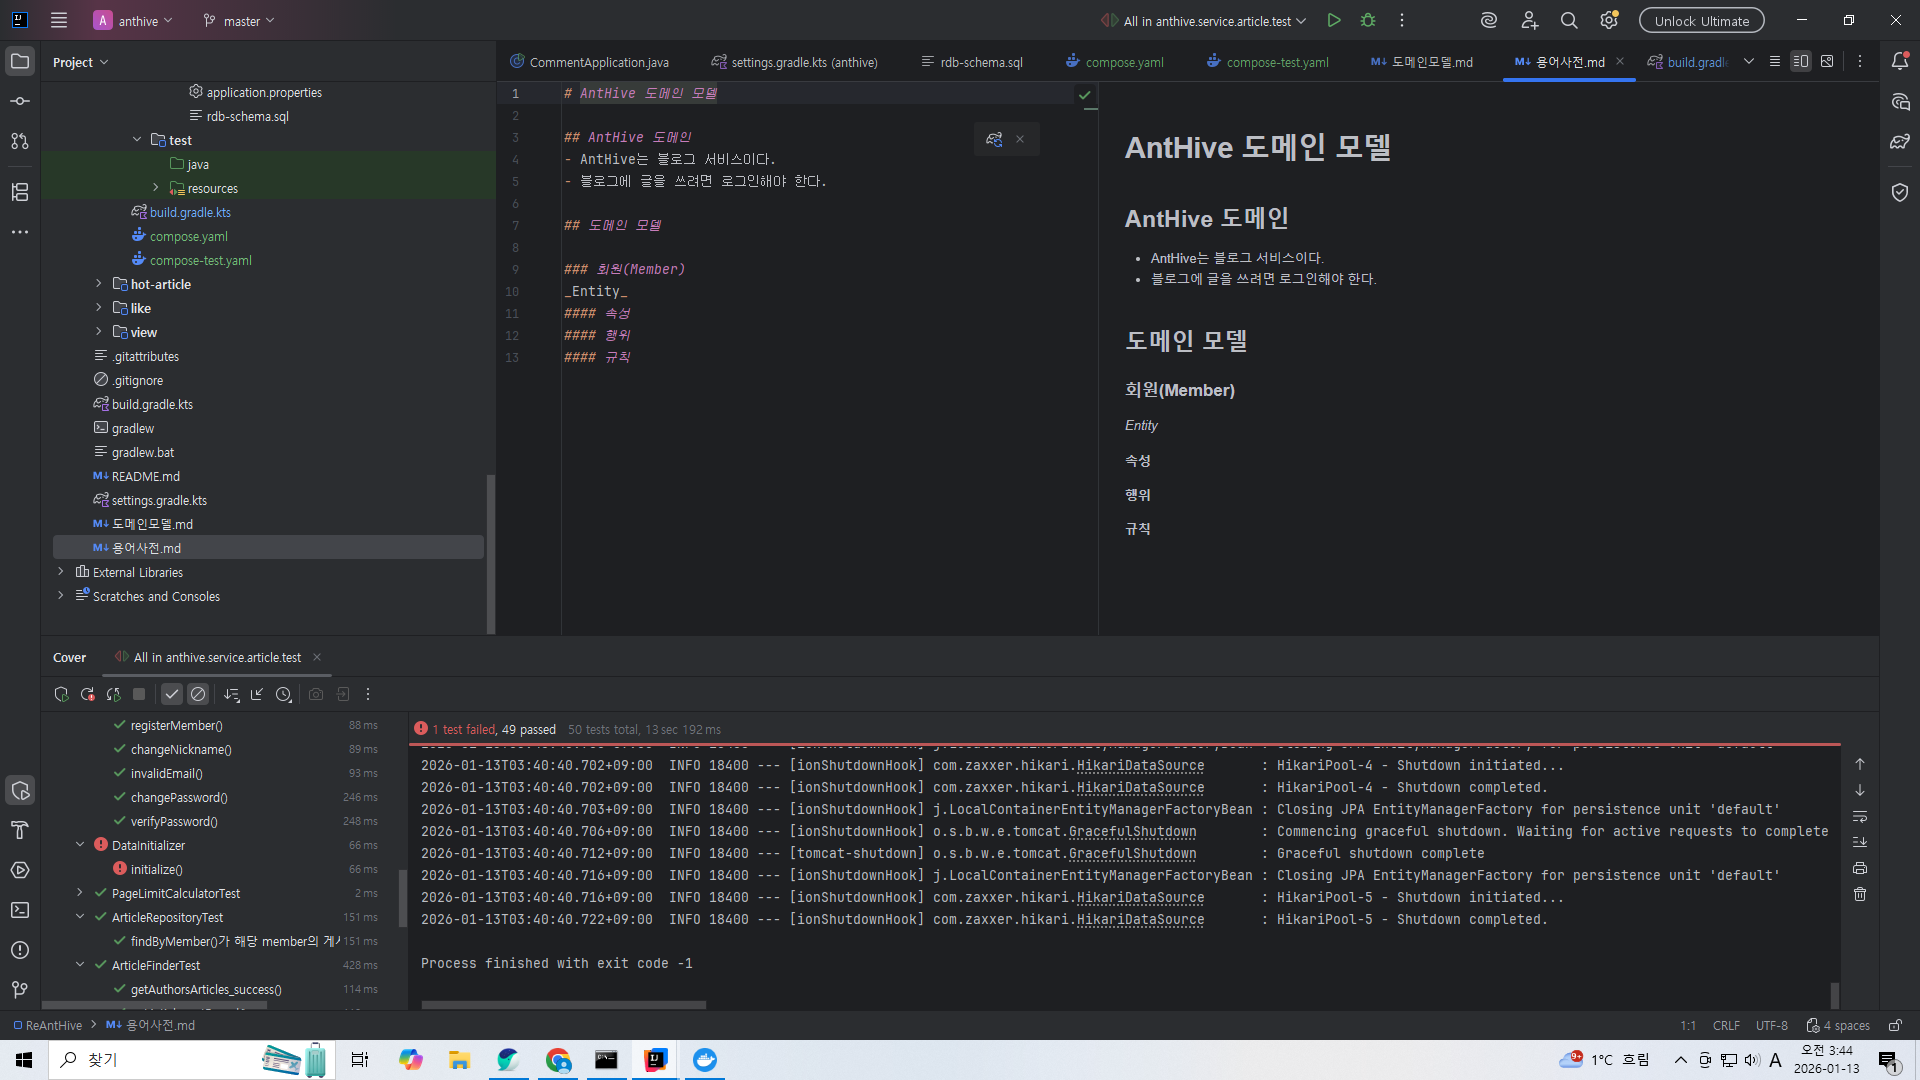Toggle the Show Ignored tests filter
The width and height of the screenshot is (1920, 1080).
(198, 694)
